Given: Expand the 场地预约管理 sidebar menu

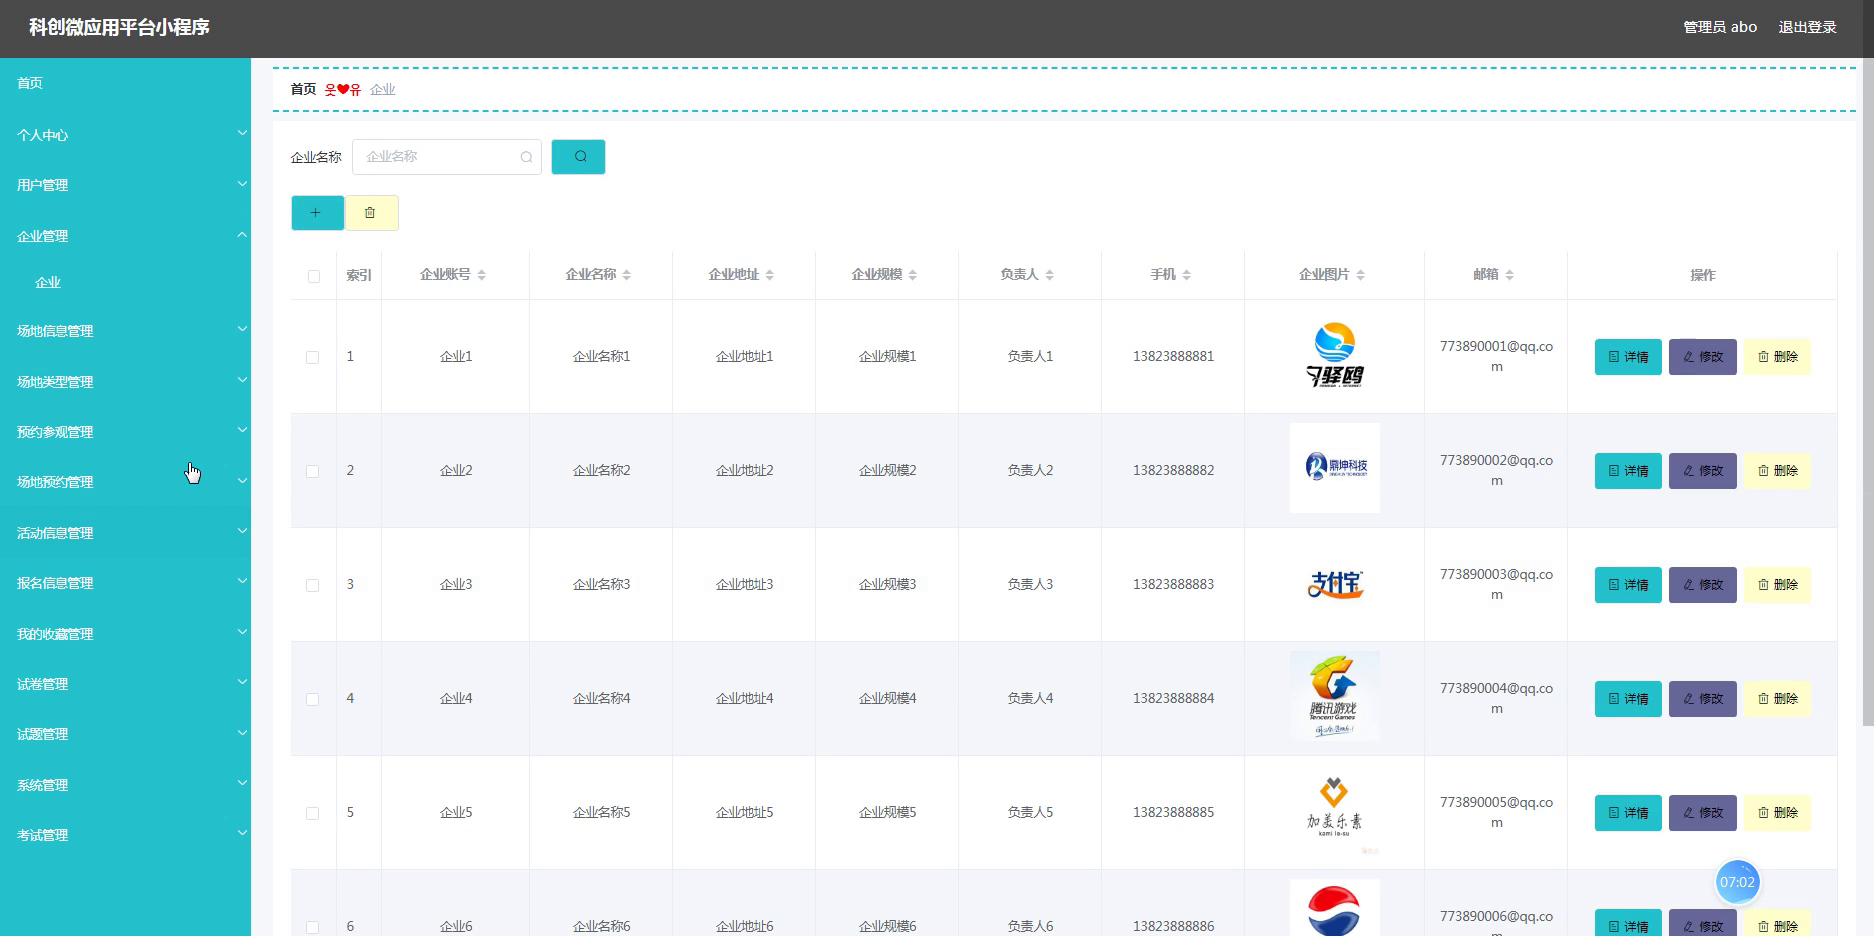Looking at the screenshot, I should (x=125, y=482).
